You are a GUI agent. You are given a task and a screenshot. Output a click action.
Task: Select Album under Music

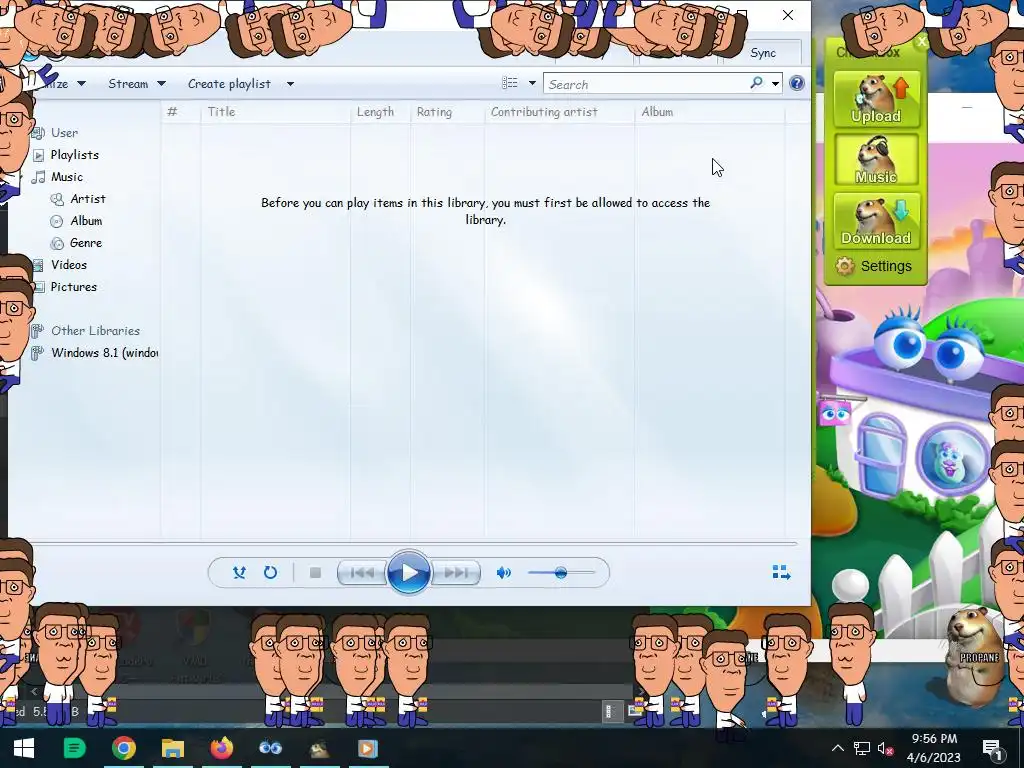(86, 221)
